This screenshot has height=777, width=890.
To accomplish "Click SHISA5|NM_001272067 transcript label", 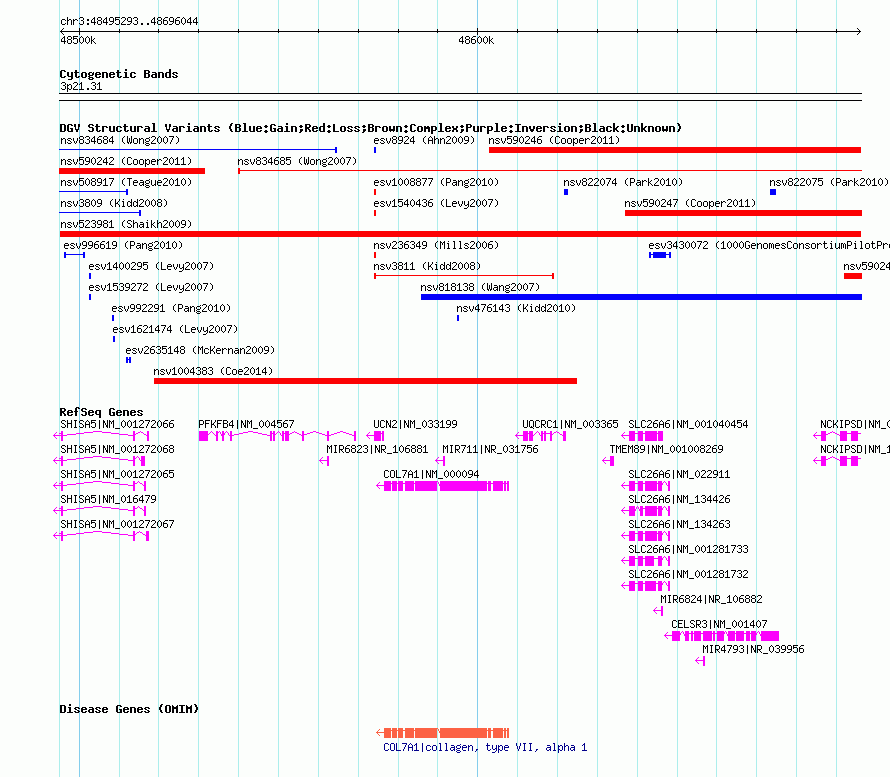I will [x=117, y=524].
